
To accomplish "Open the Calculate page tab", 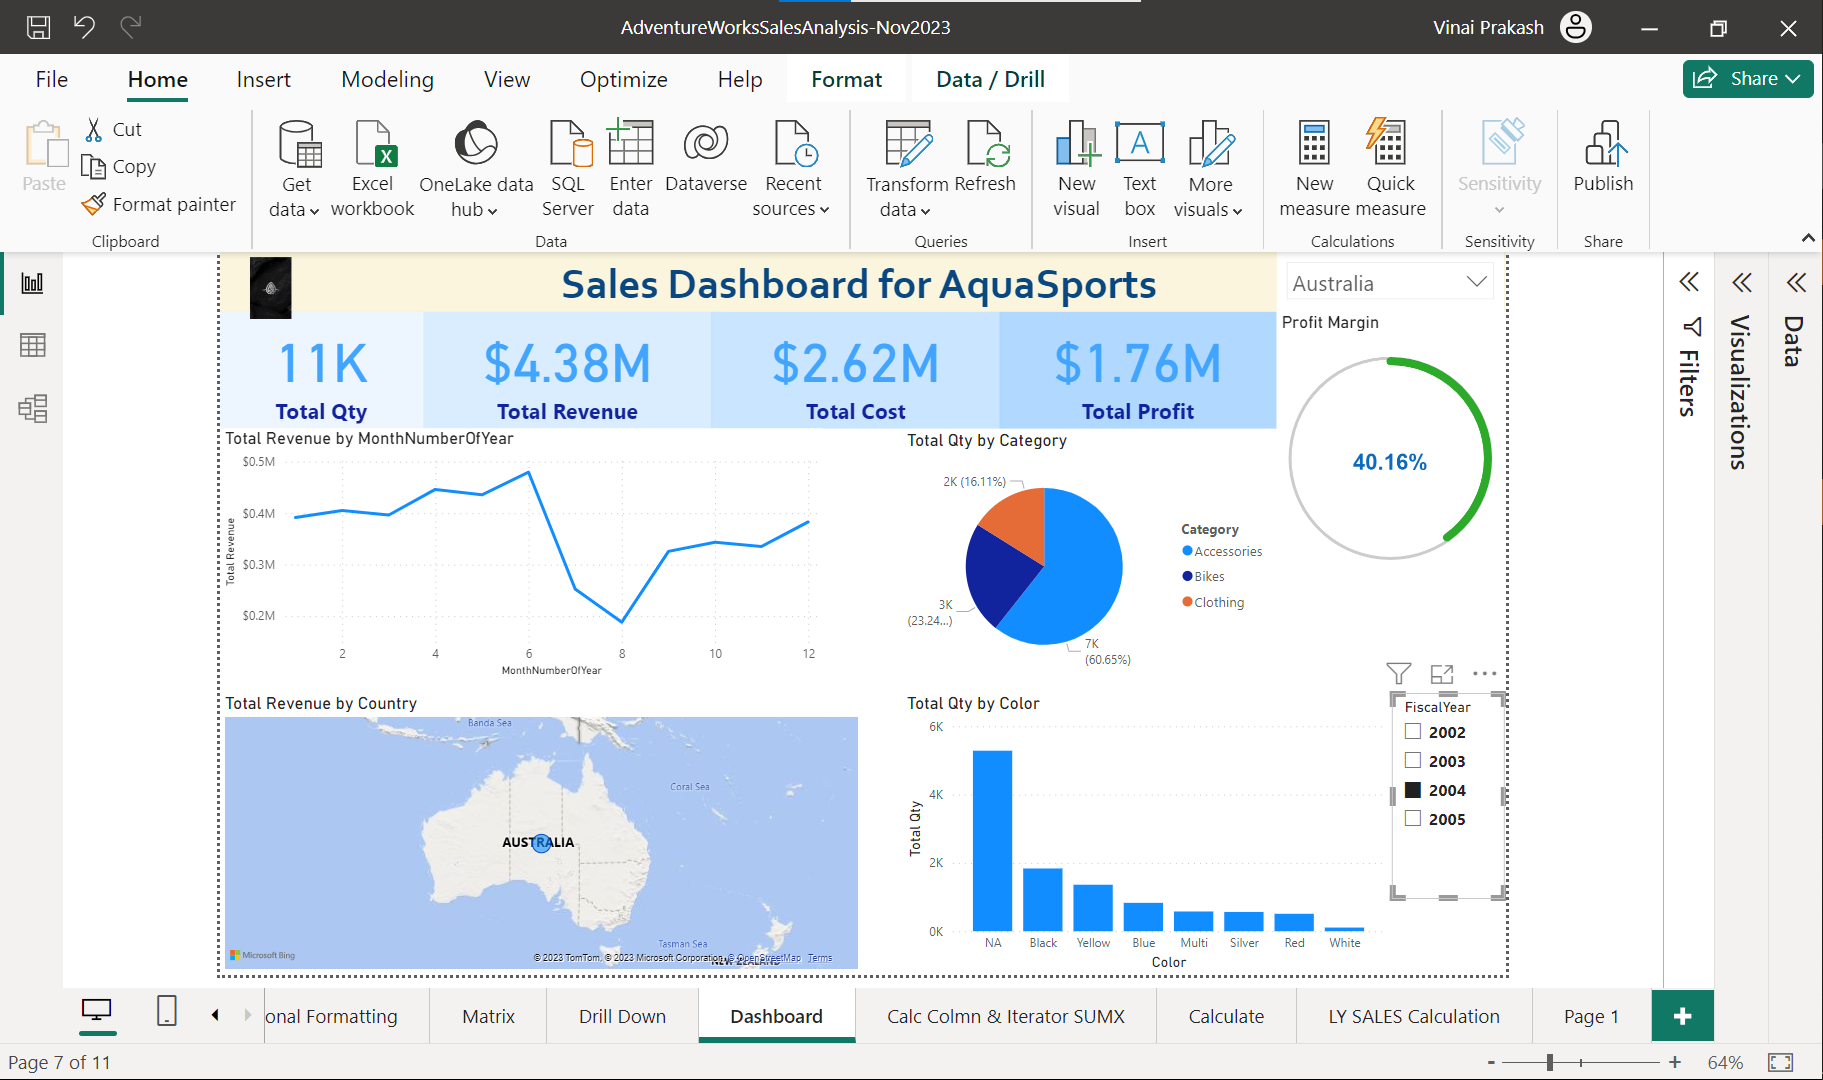I will coord(1226,1016).
